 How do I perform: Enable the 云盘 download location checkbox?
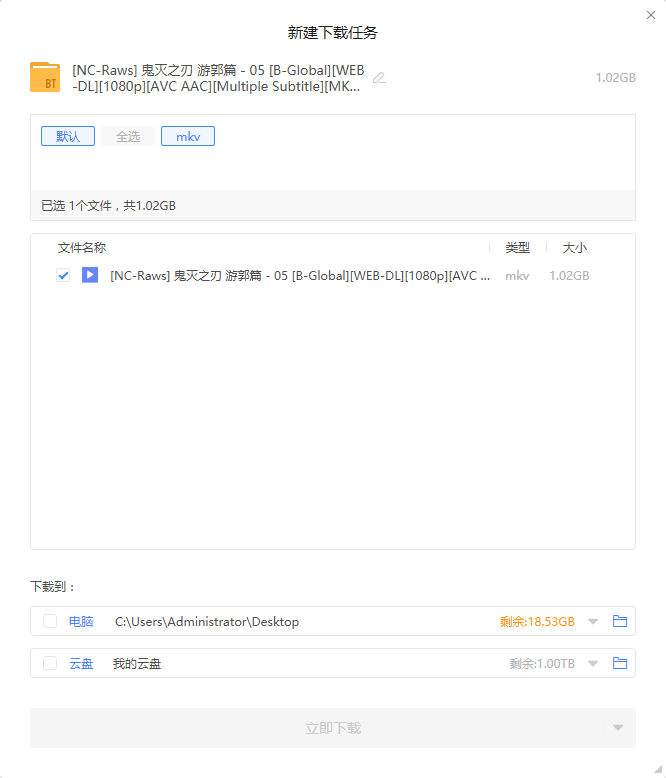(x=50, y=663)
